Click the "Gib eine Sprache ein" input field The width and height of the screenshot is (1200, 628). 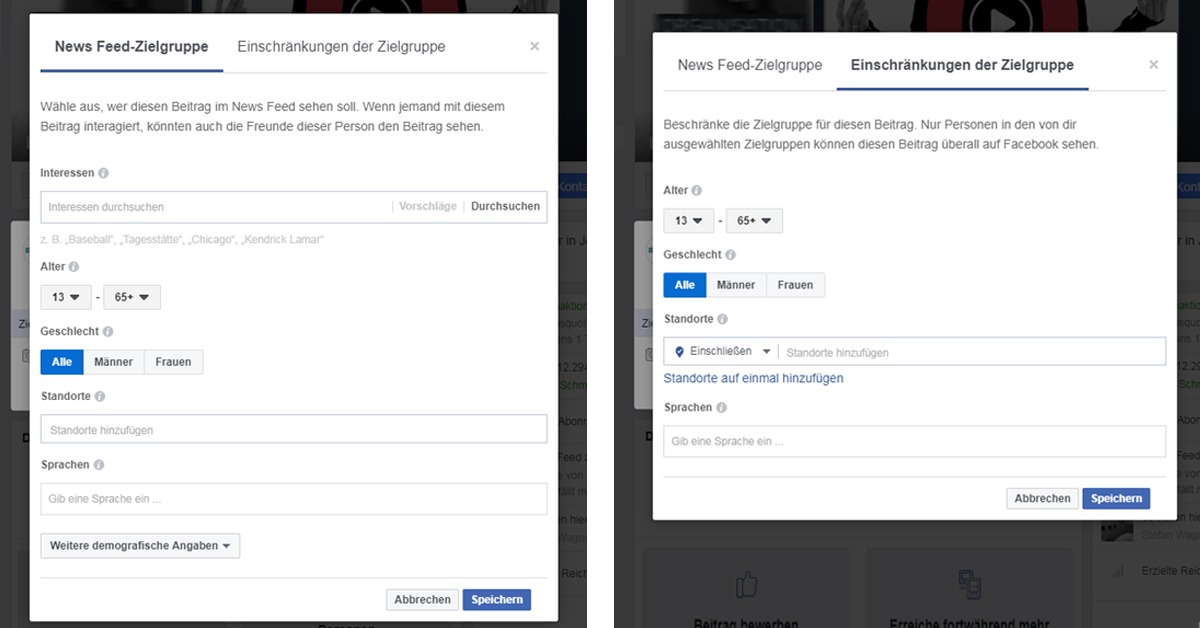point(293,498)
